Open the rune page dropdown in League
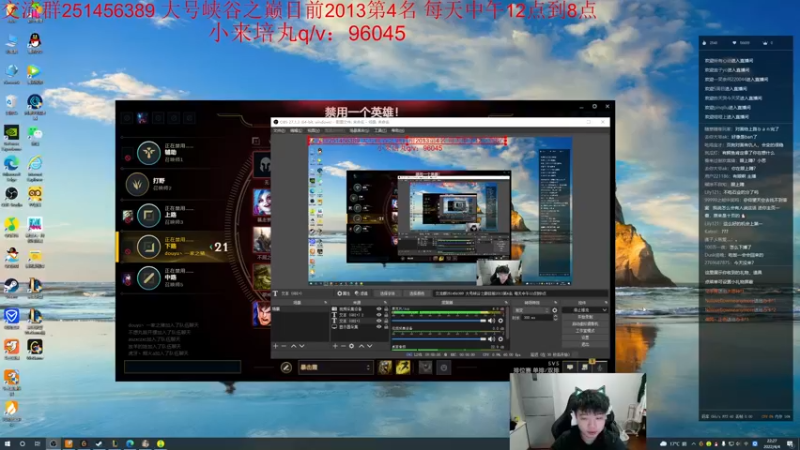The width and height of the screenshot is (800, 450). pos(335,367)
